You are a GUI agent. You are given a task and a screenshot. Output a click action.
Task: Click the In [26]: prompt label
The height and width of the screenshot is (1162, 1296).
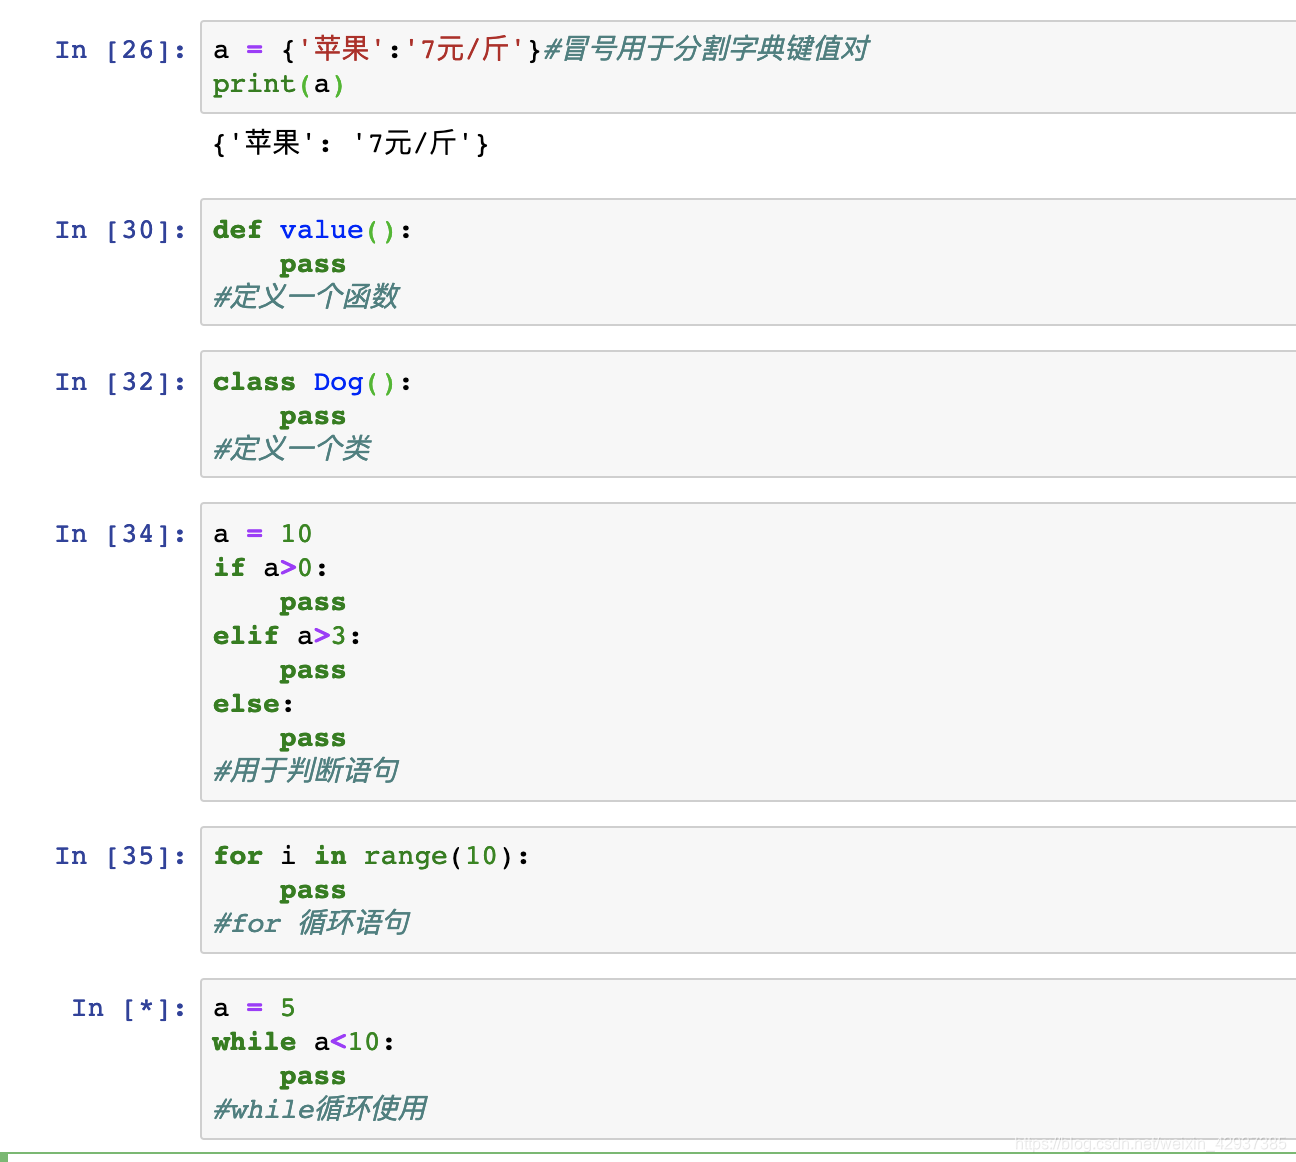click(121, 50)
